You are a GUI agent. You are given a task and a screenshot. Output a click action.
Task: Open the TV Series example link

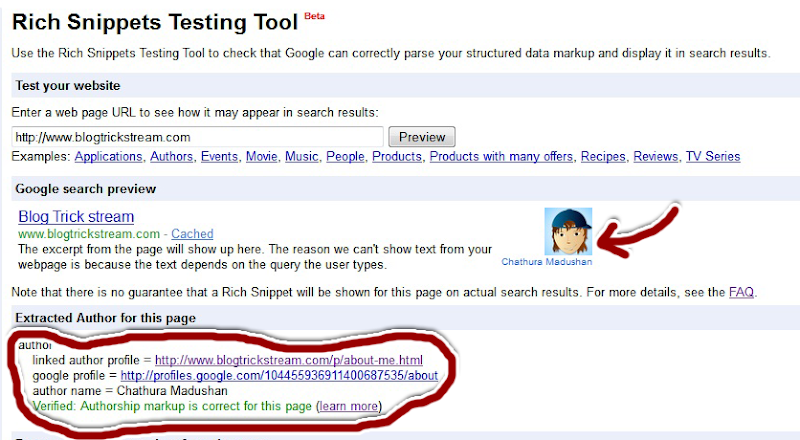point(713,157)
